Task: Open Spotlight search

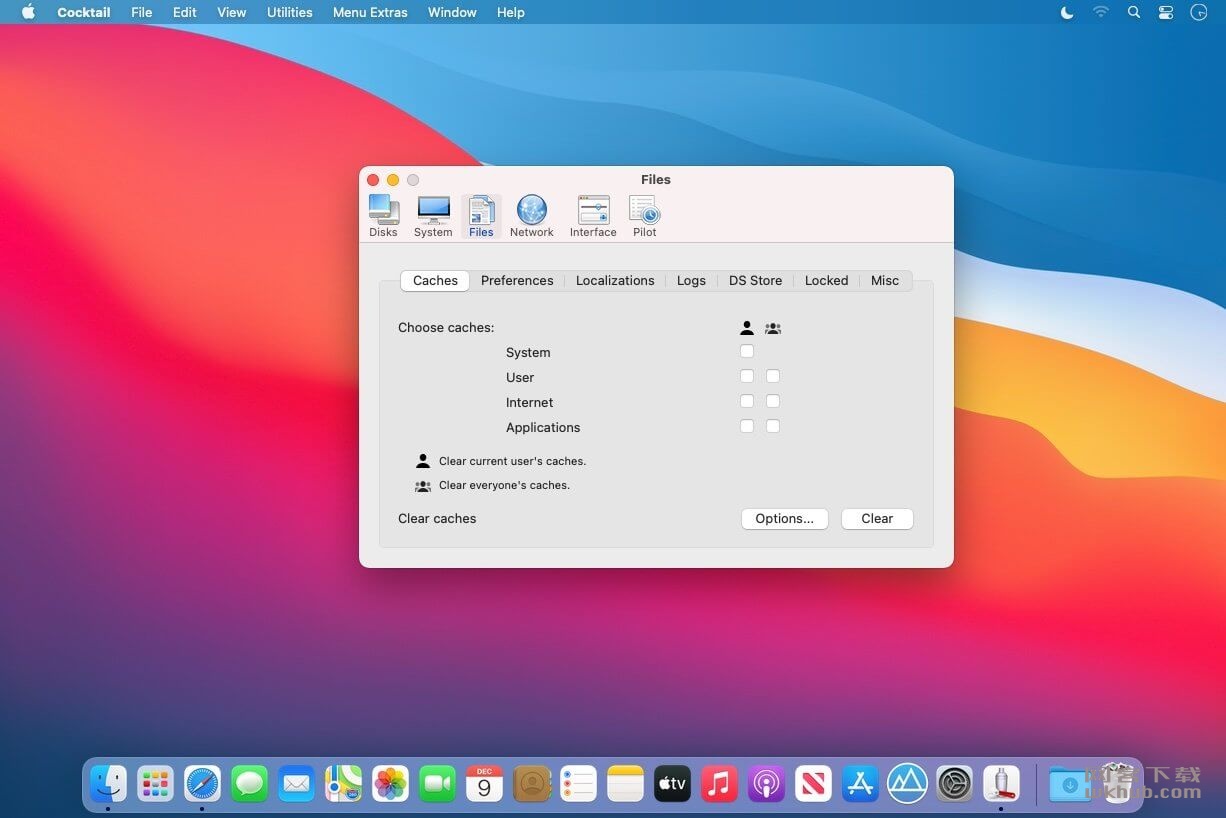Action: coord(1134,12)
